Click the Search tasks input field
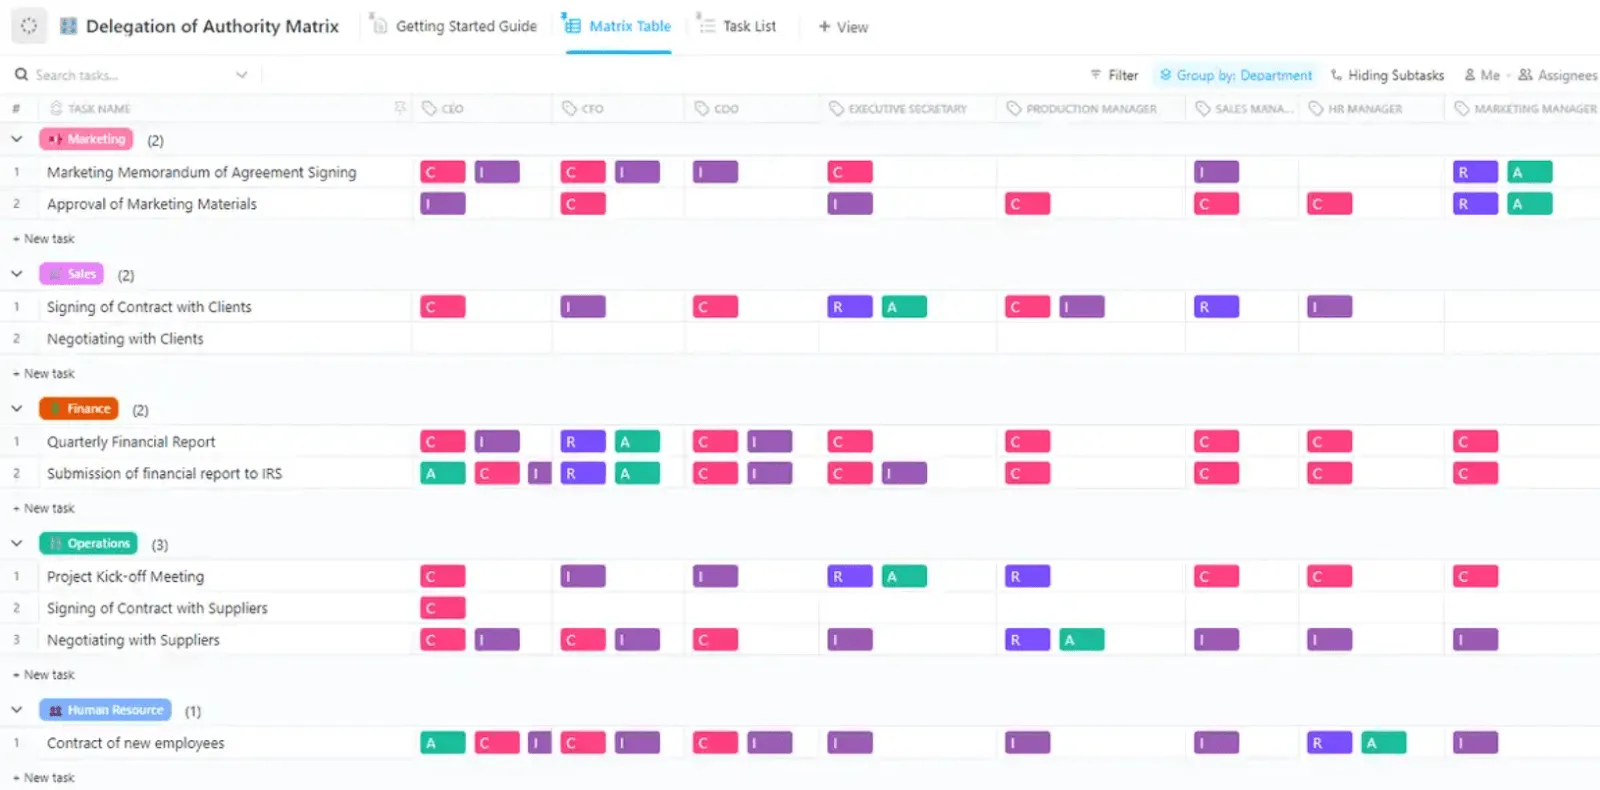The height and width of the screenshot is (790, 1600). 130,75
